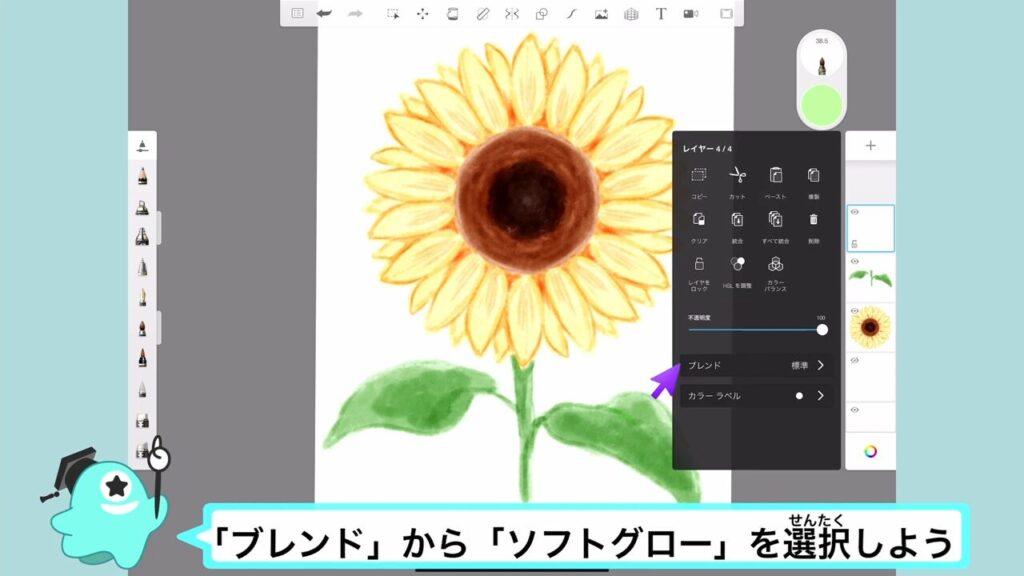Image resolution: width=1024 pixels, height=576 pixels.
Task: Select the sunflower layer thumbnail
Action: click(x=871, y=327)
